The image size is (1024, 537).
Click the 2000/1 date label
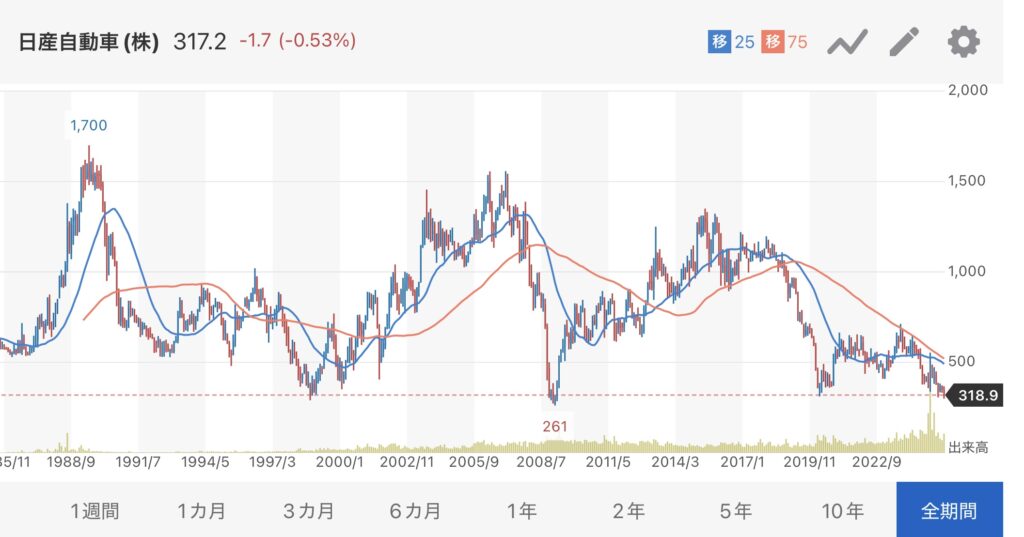pyautogui.click(x=340, y=463)
